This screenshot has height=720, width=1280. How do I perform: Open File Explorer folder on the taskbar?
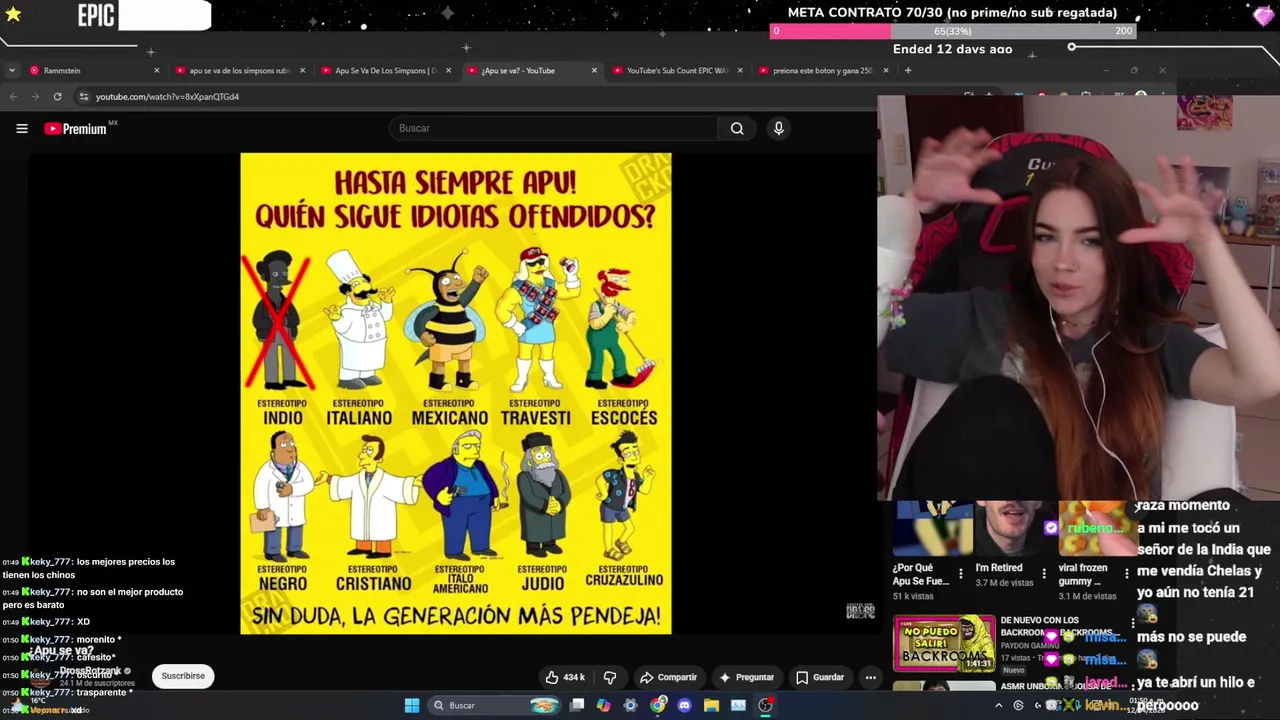point(711,706)
